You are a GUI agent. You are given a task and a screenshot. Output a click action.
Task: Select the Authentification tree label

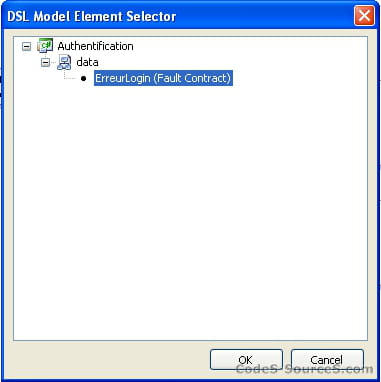[x=95, y=46]
